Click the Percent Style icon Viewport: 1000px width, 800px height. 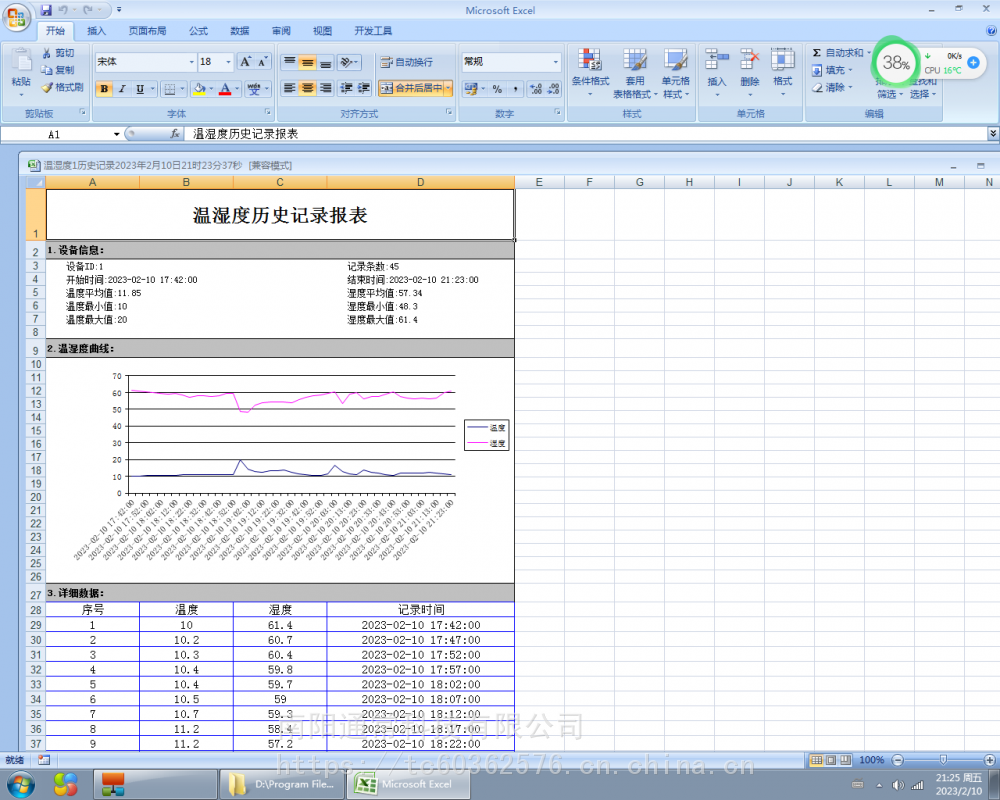pos(497,89)
